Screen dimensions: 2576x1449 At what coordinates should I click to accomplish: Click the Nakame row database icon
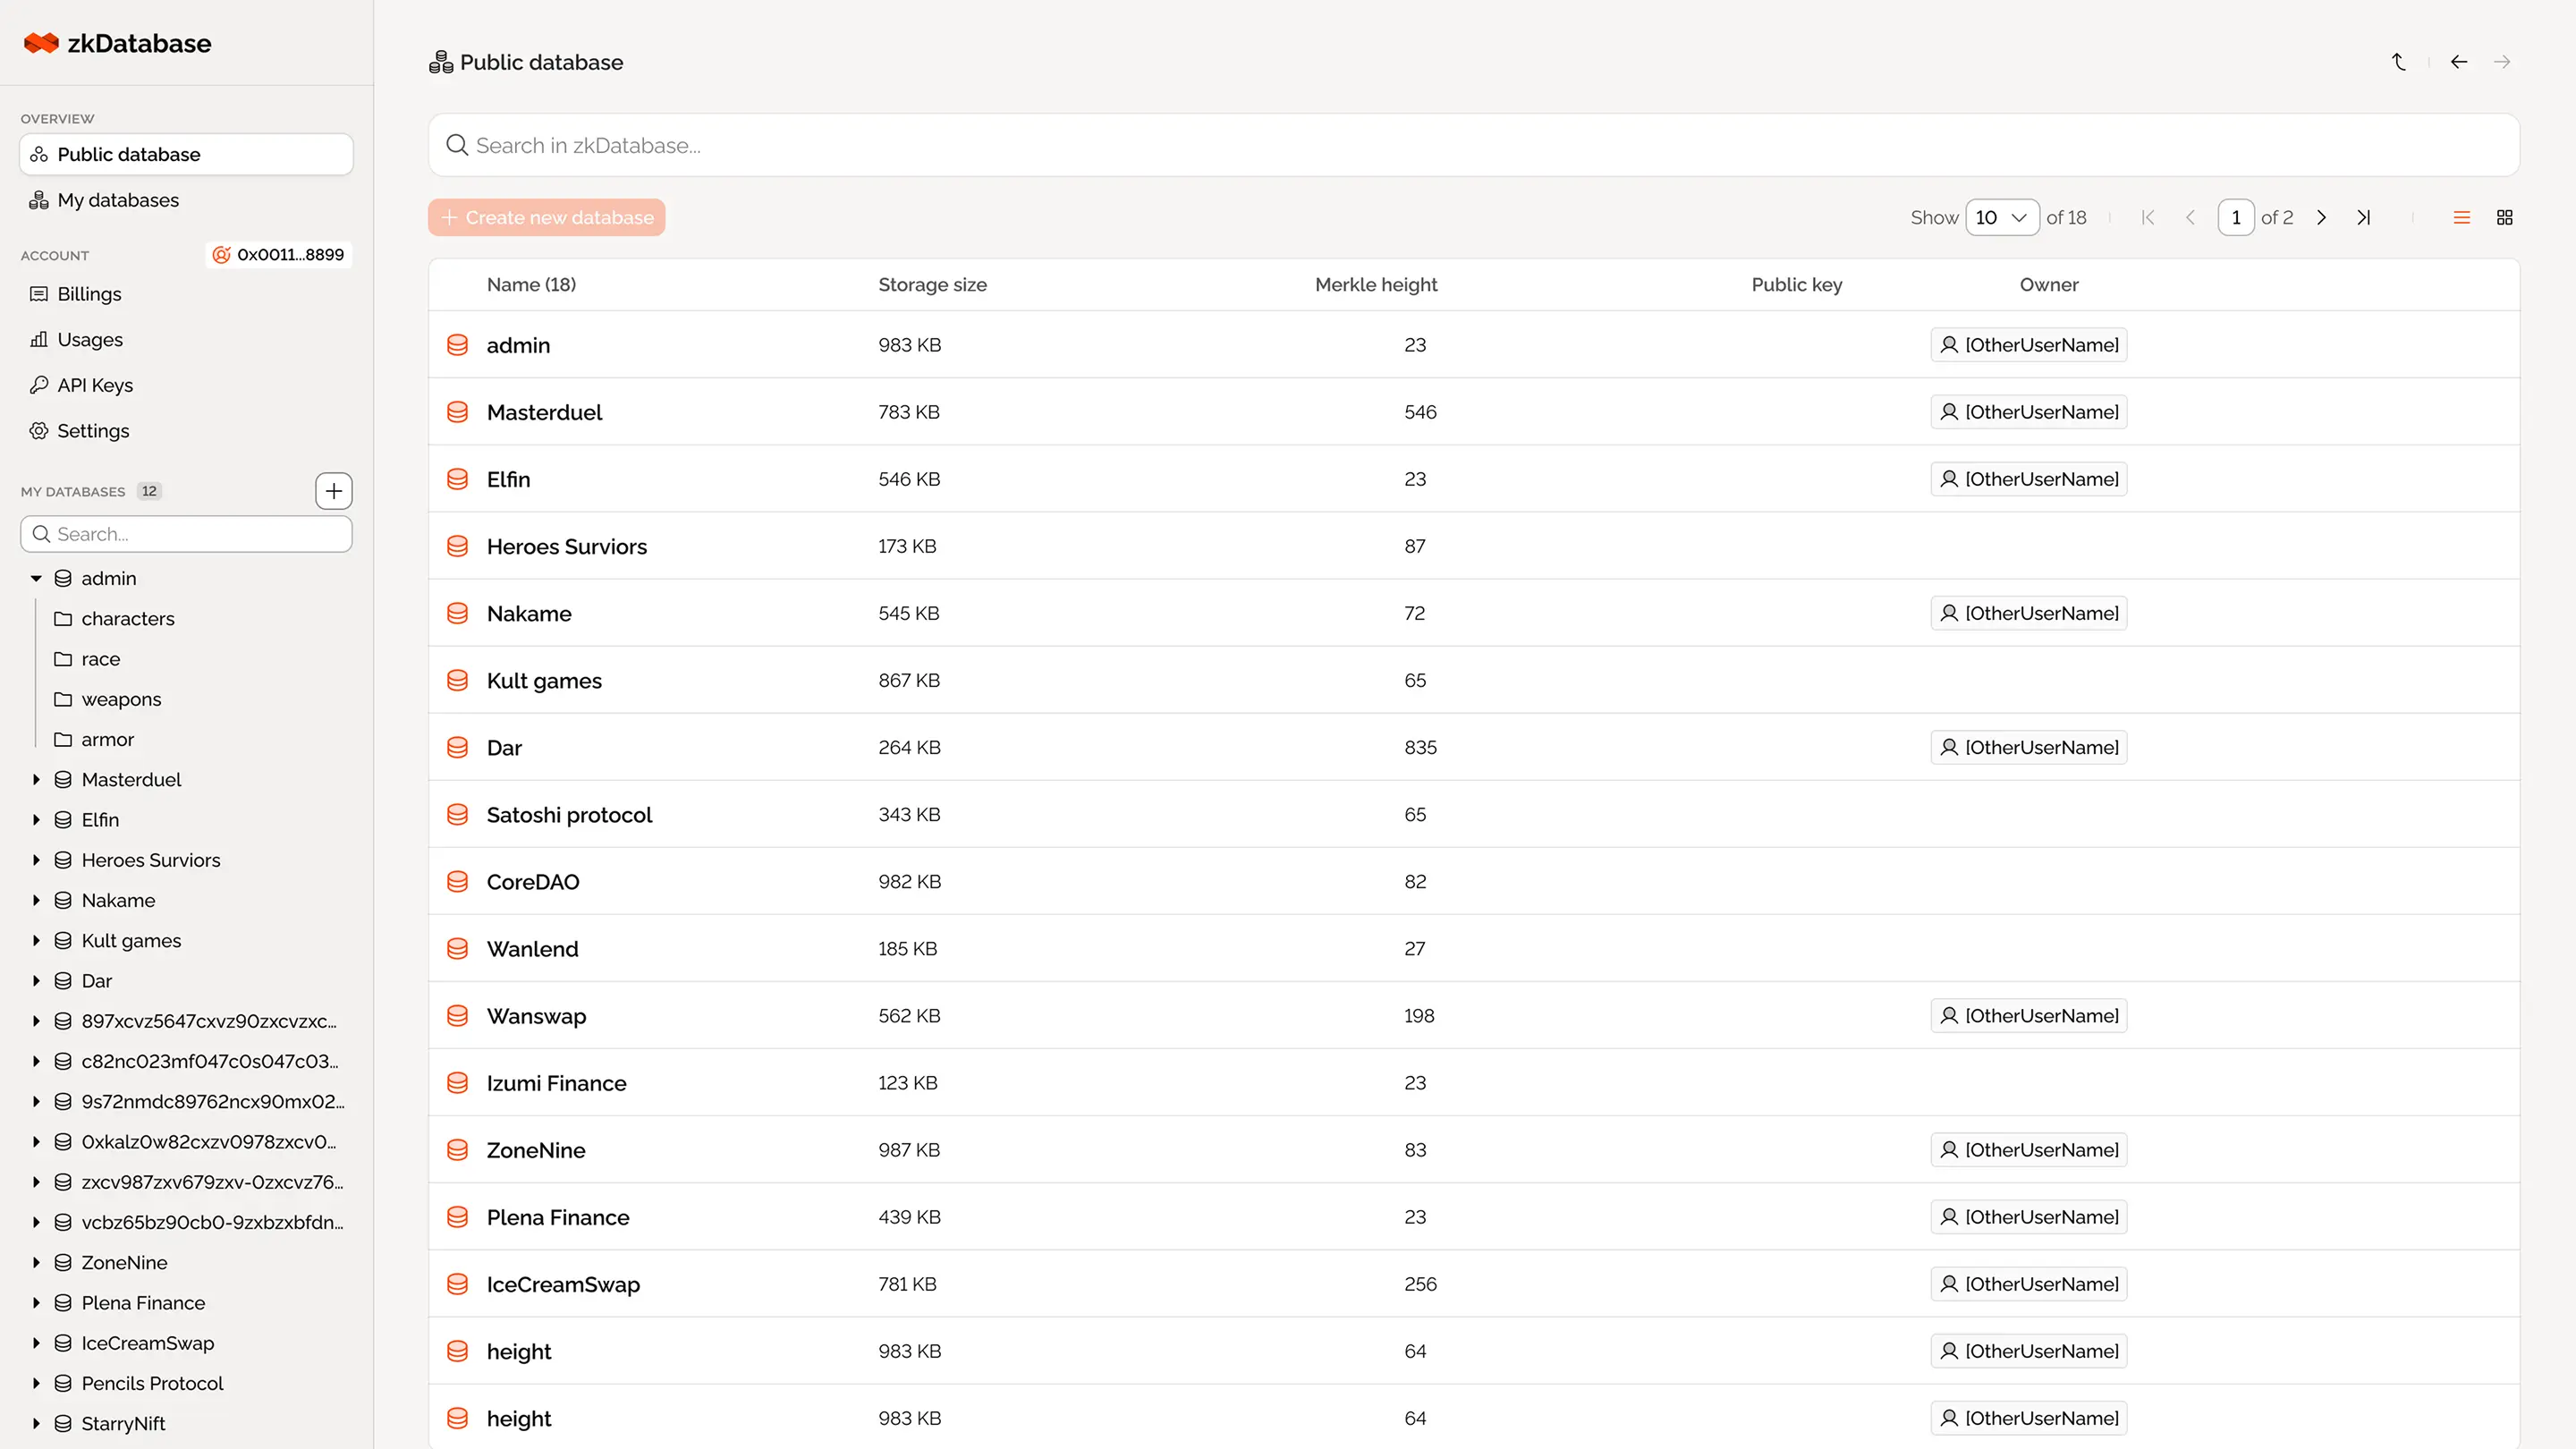[457, 613]
